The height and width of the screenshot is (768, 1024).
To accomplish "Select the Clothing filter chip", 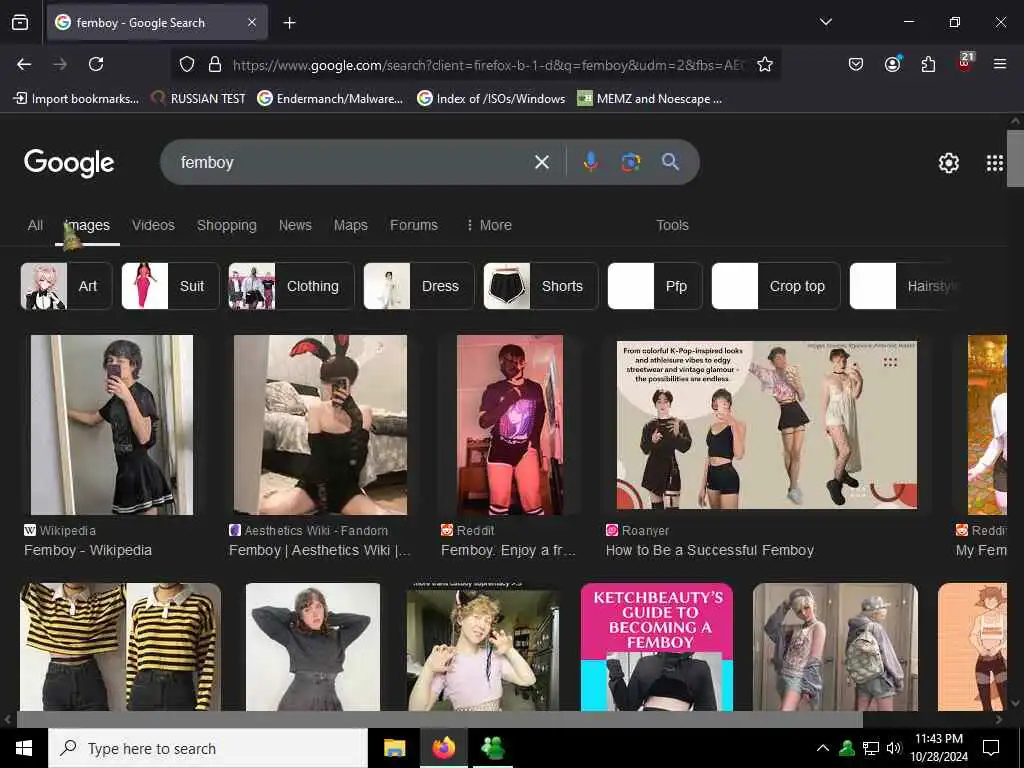I will coord(291,286).
